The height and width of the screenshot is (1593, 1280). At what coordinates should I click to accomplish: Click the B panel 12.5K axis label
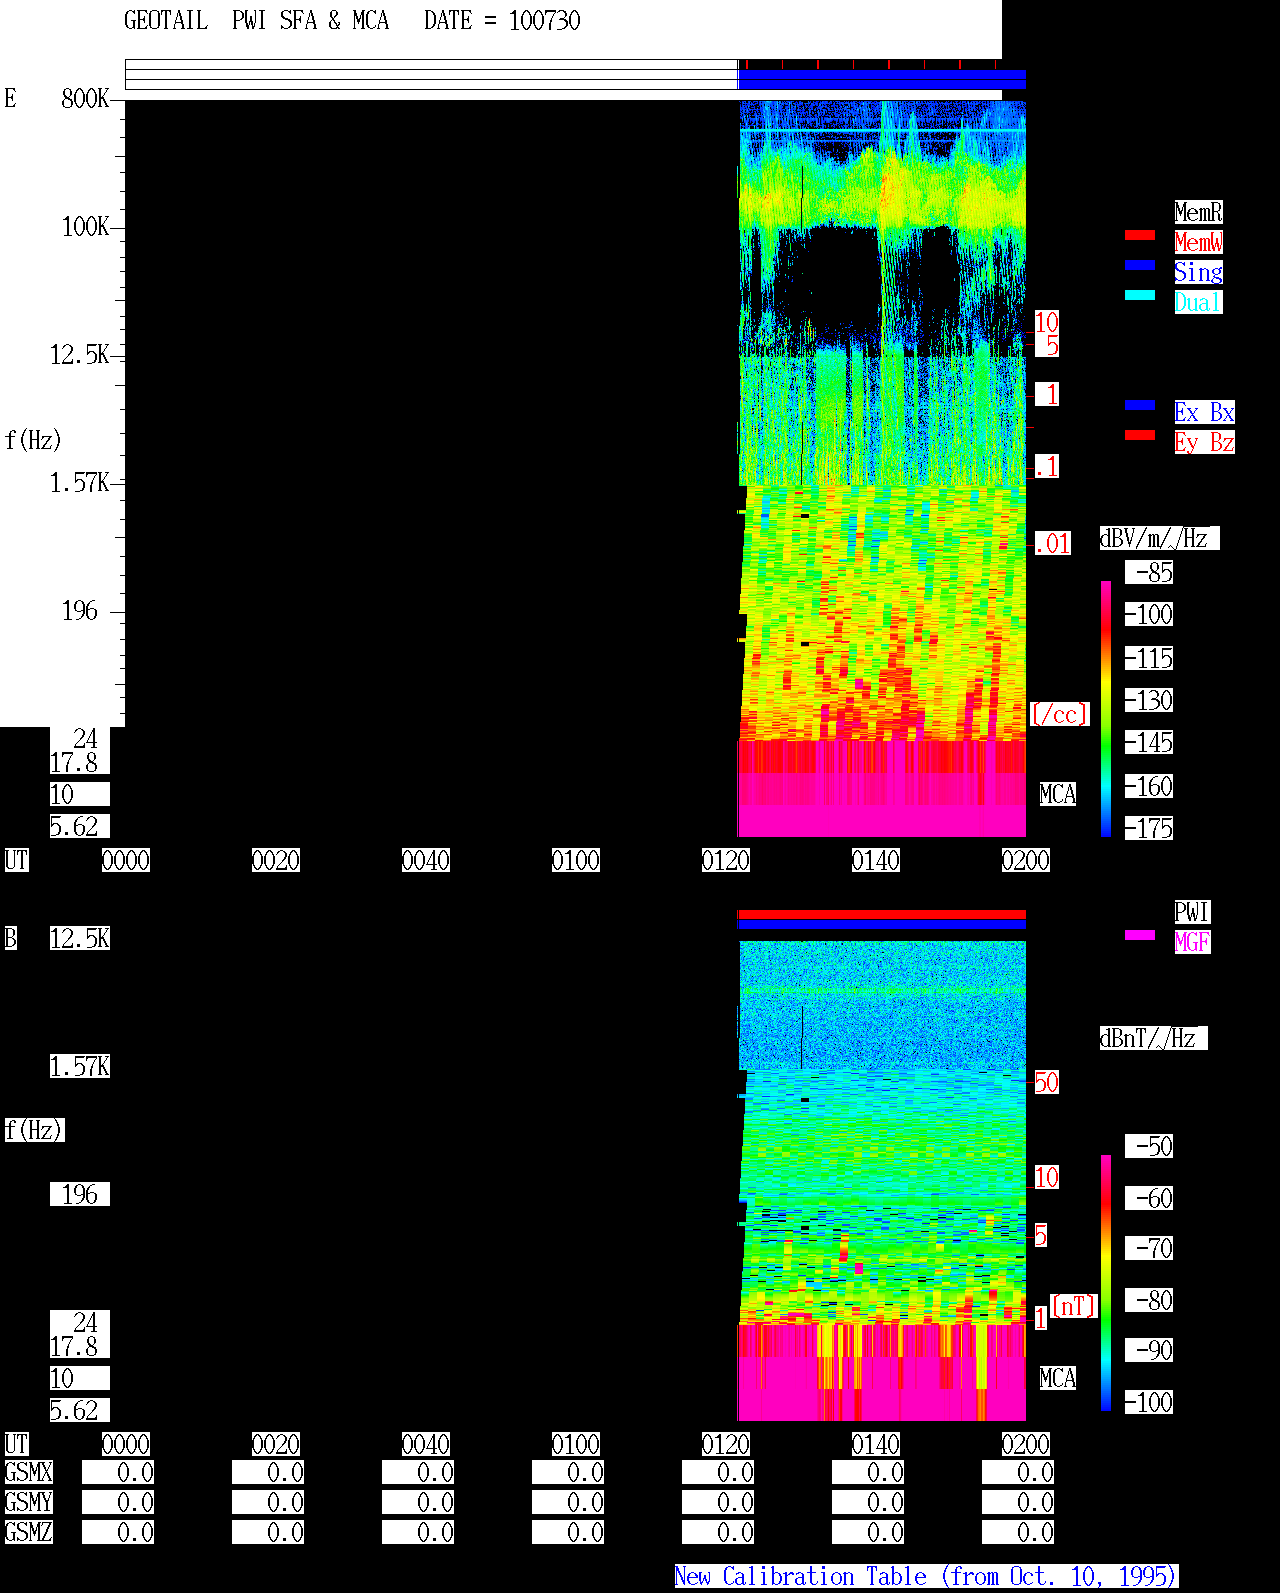(80, 938)
